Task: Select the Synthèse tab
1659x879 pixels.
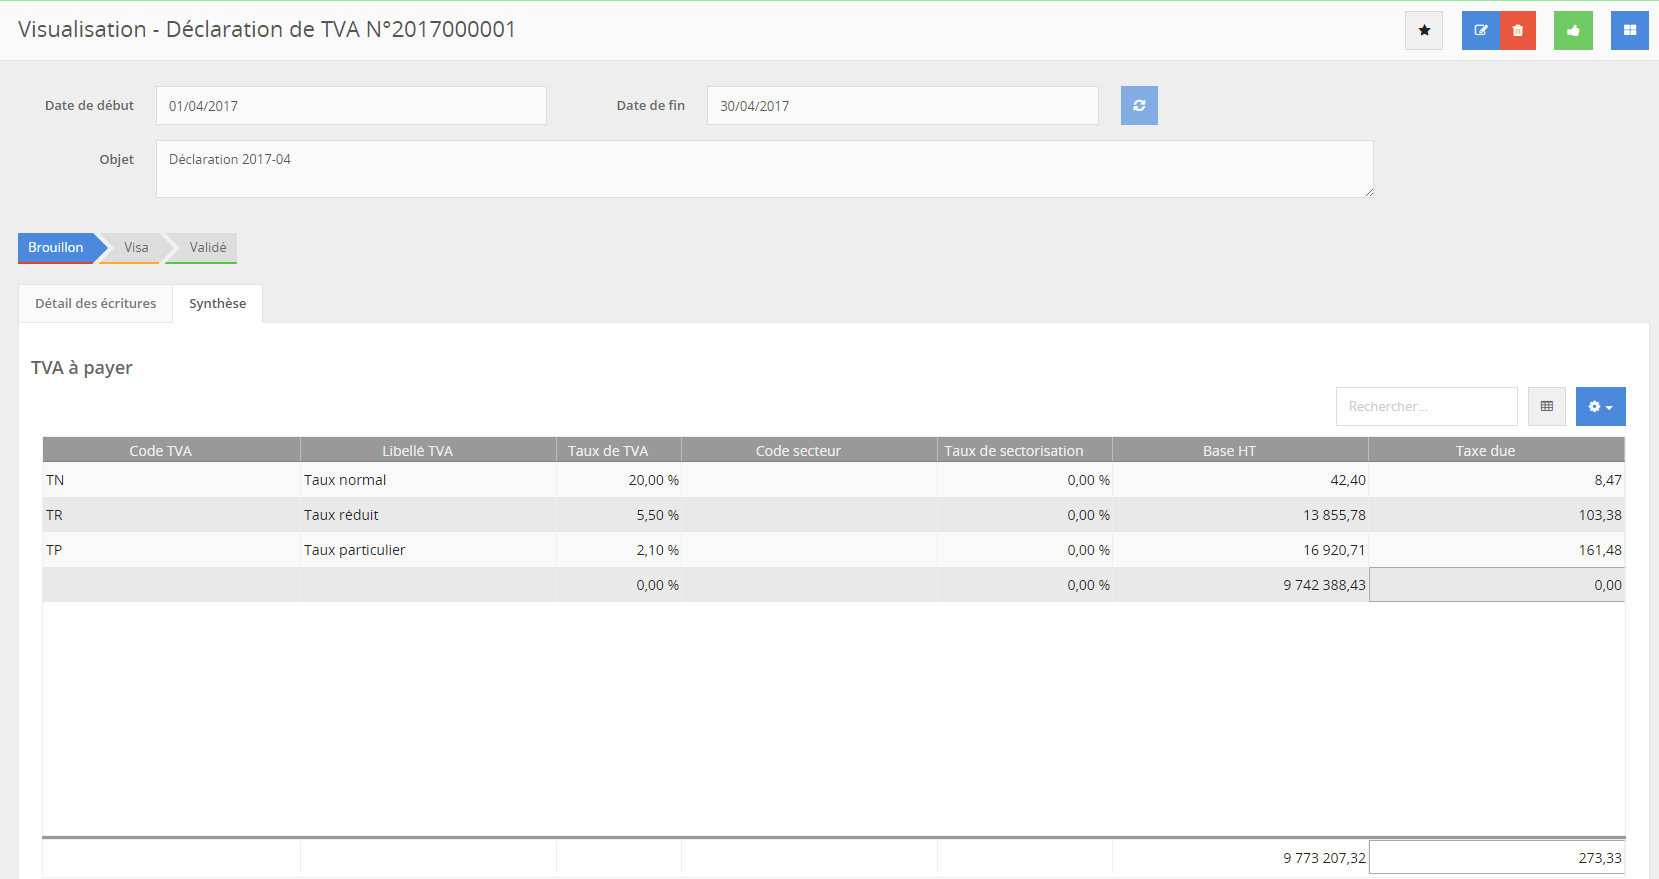Action: 217,304
